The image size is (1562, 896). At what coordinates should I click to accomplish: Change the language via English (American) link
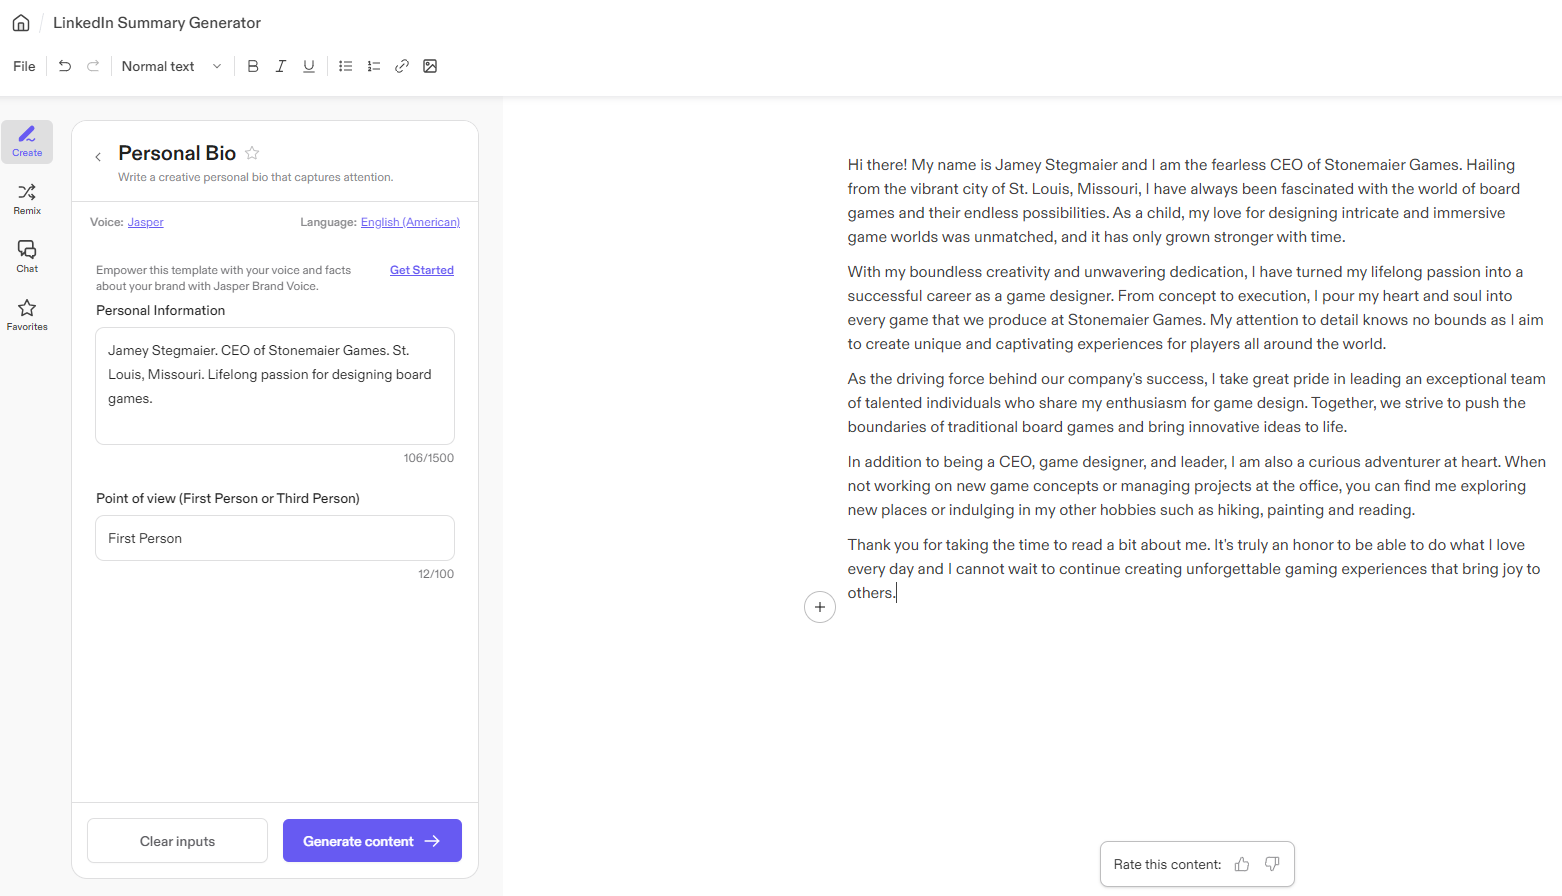(410, 222)
